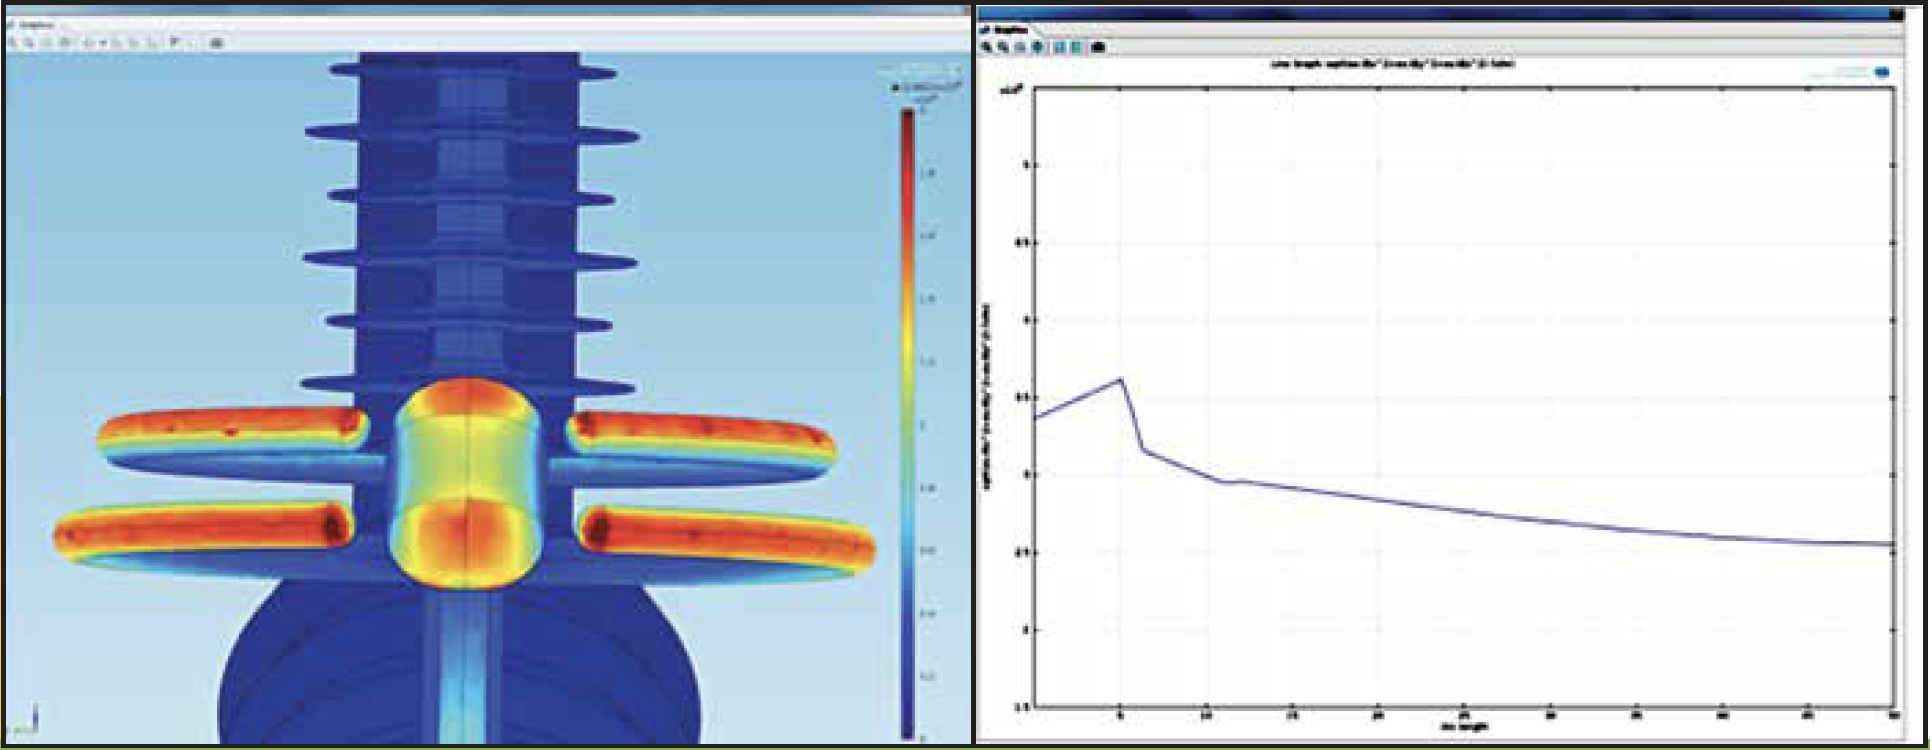Click Zoom Out in the line graph toolbar
The image size is (1932, 750).
1003,47
